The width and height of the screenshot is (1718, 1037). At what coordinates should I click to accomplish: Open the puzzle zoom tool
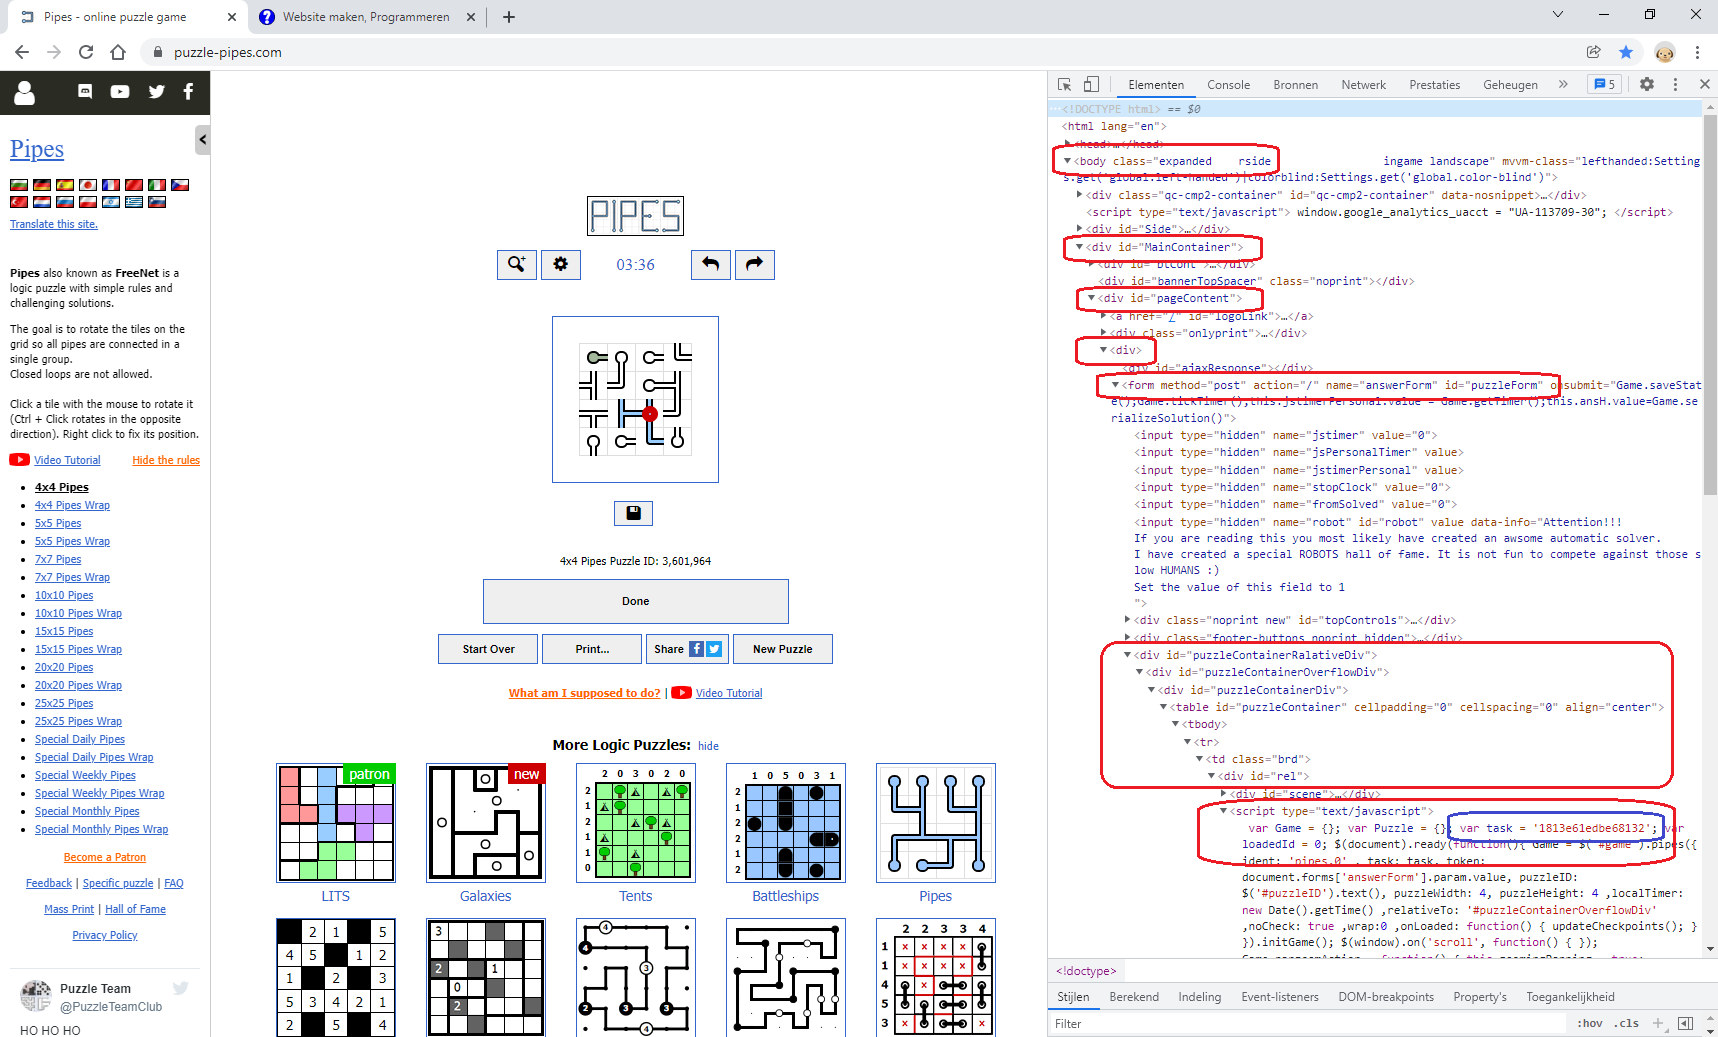point(517,264)
